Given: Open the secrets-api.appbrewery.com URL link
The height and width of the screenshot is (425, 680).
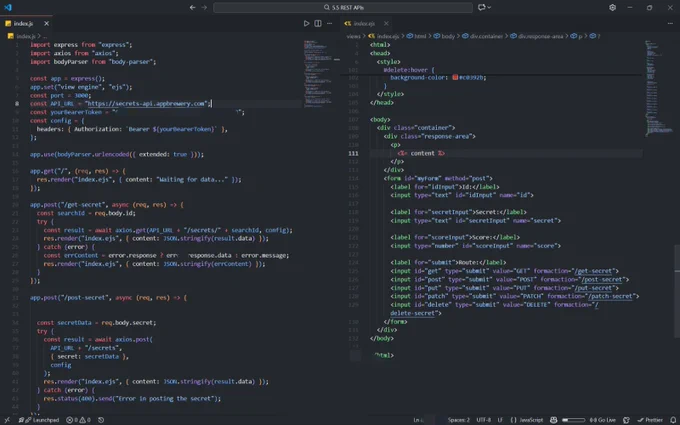Looking at the screenshot, I should point(147,104).
